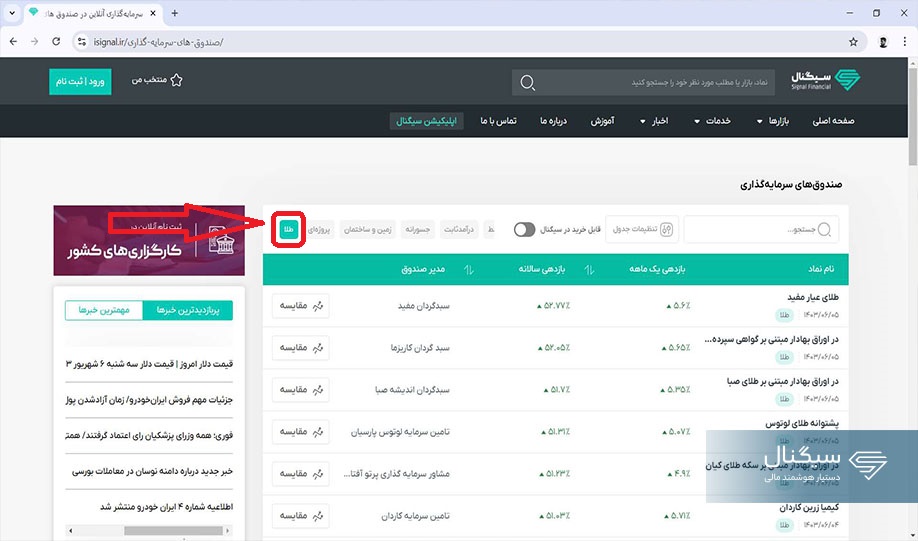Open آموزش in the nav bar

click(x=602, y=121)
